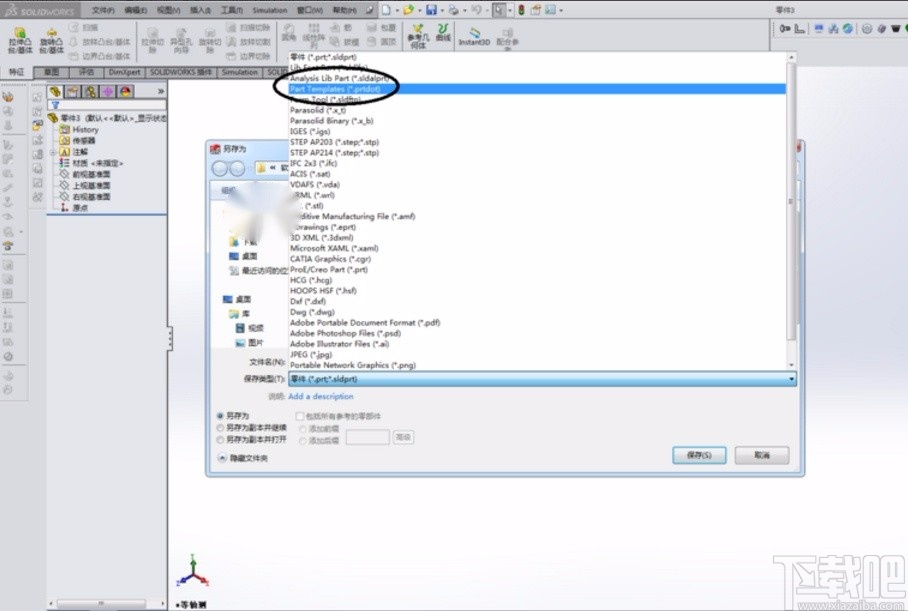This screenshot has height=611, width=908.
Task: Select the 另存为 radio option
Action: [220, 416]
